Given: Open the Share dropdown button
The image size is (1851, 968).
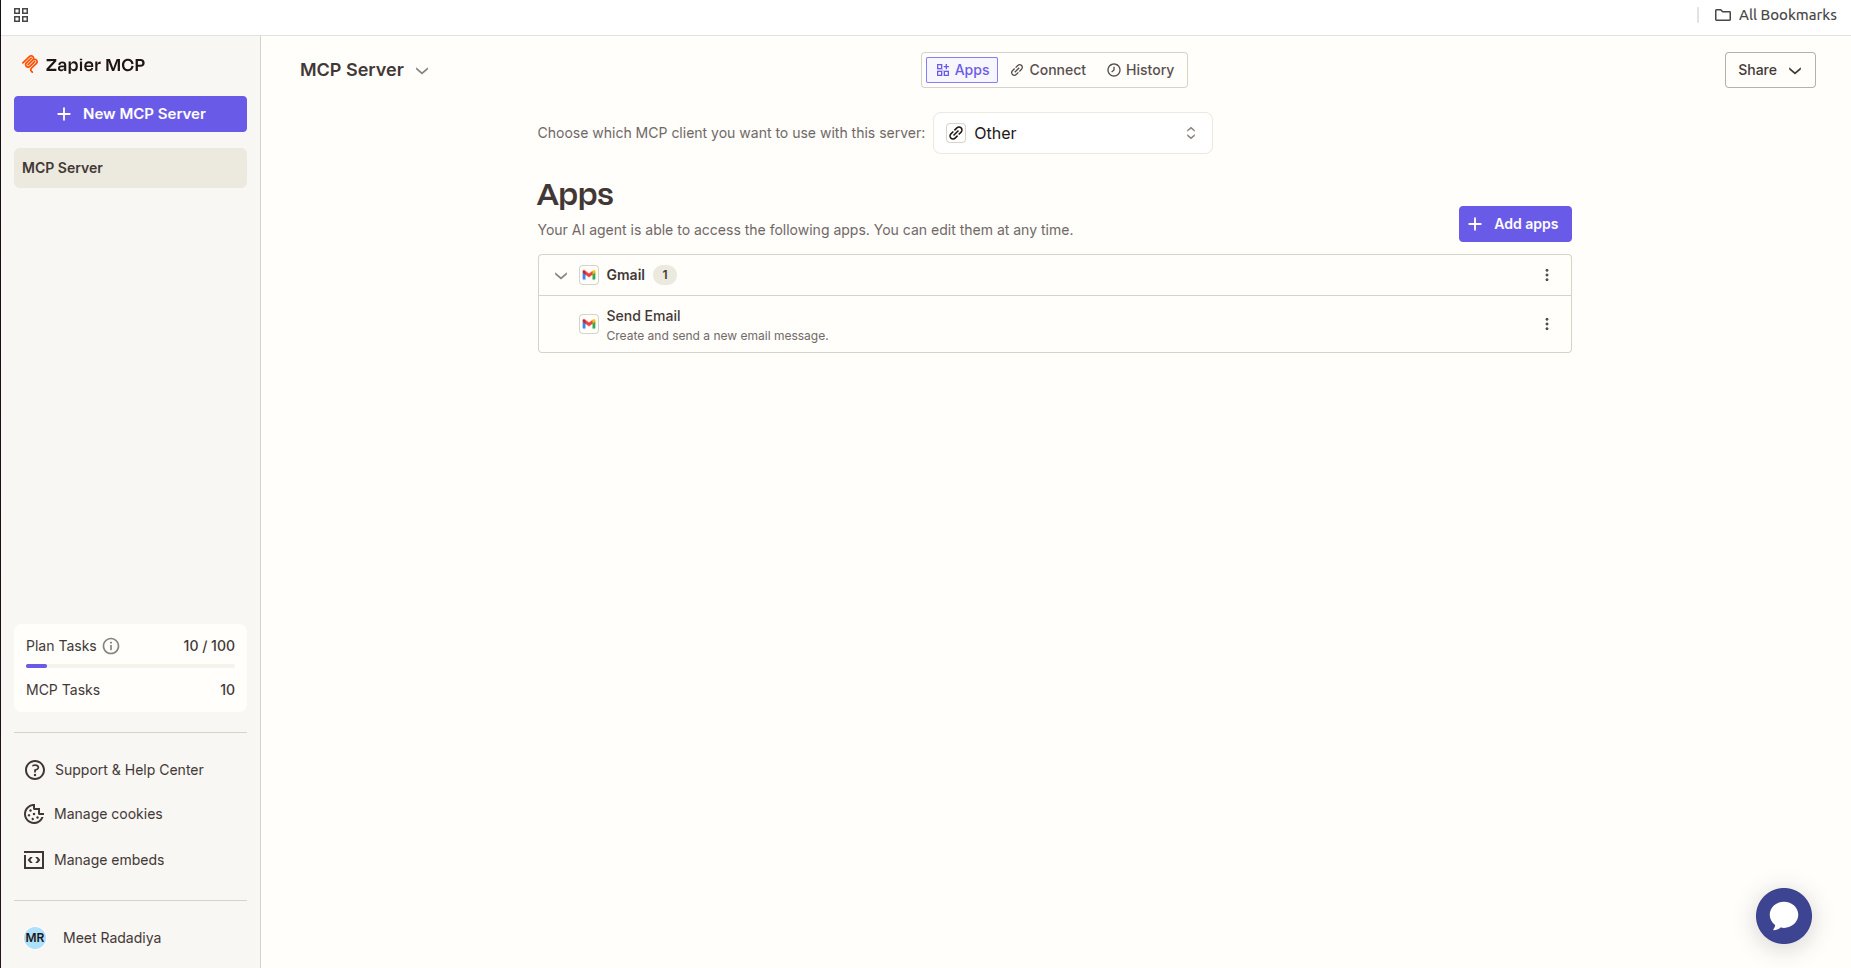Looking at the screenshot, I should click(x=1770, y=70).
